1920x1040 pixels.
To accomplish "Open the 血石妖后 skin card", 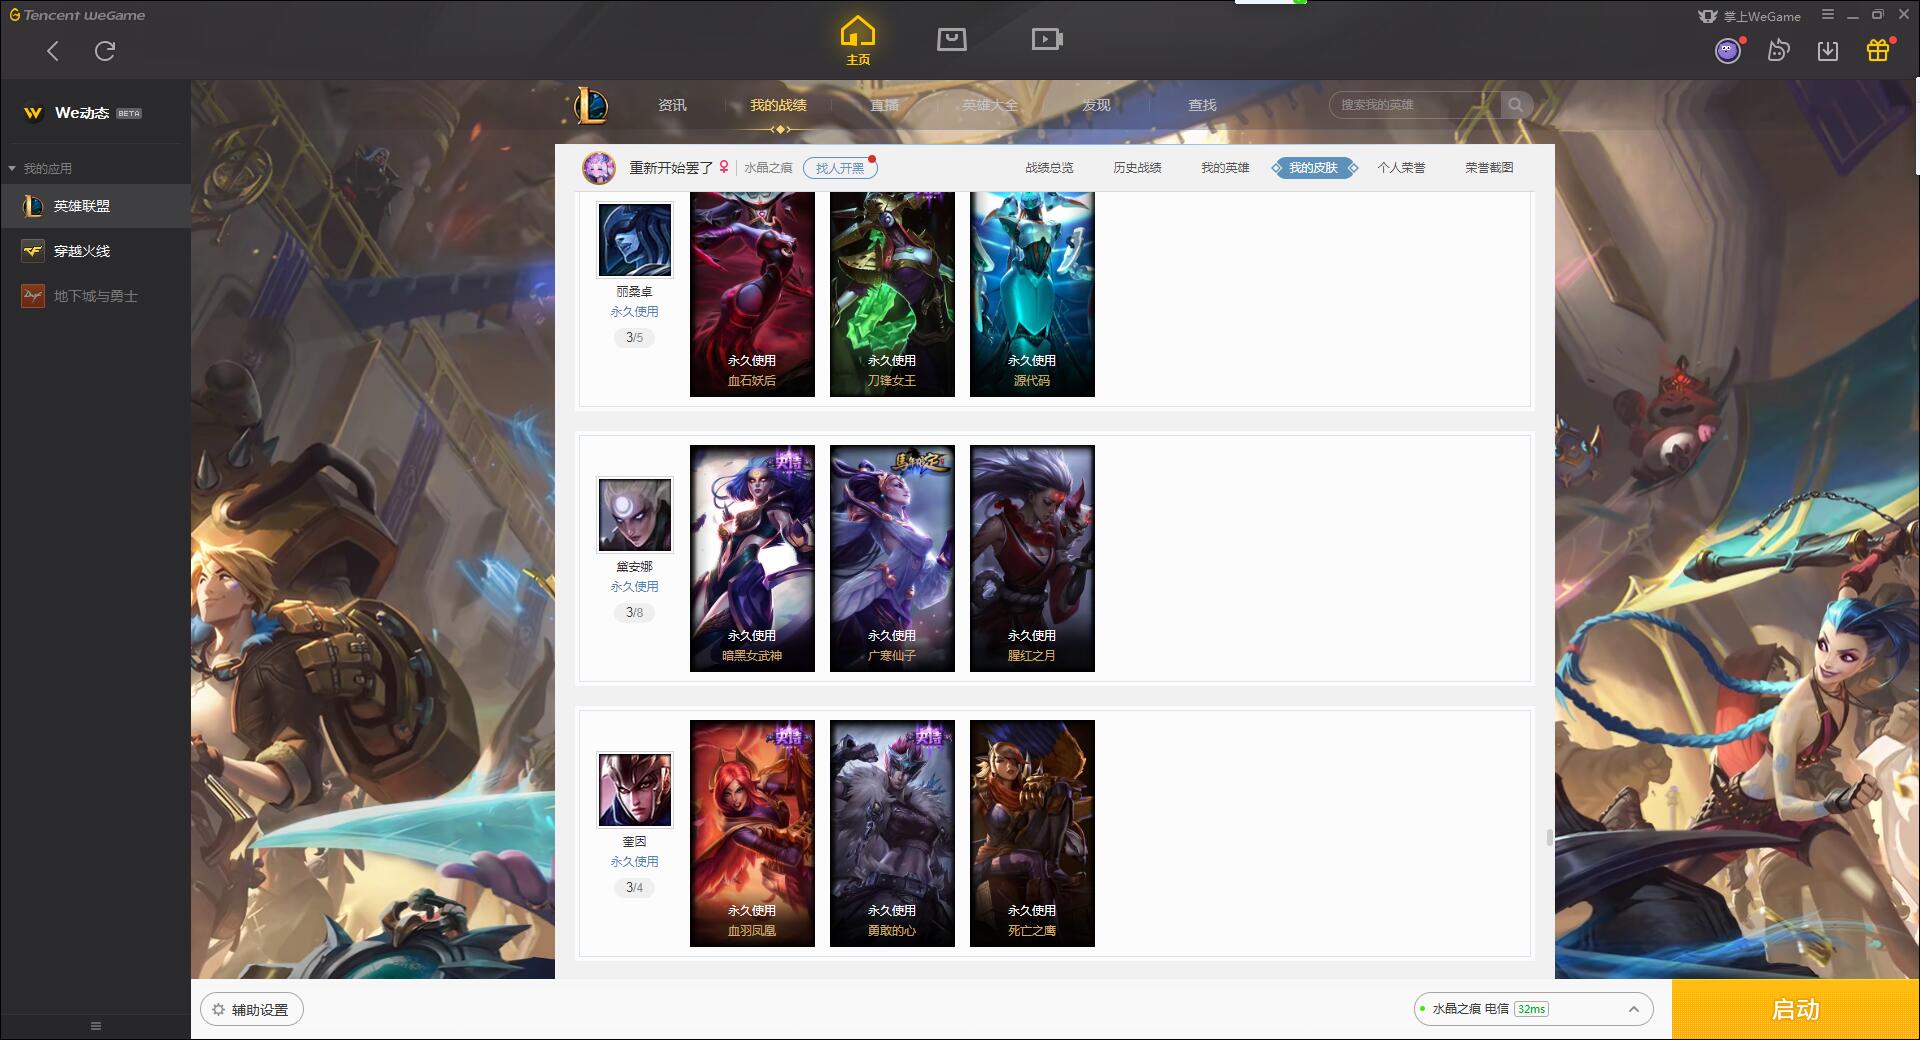I will [x=752, y=294].
